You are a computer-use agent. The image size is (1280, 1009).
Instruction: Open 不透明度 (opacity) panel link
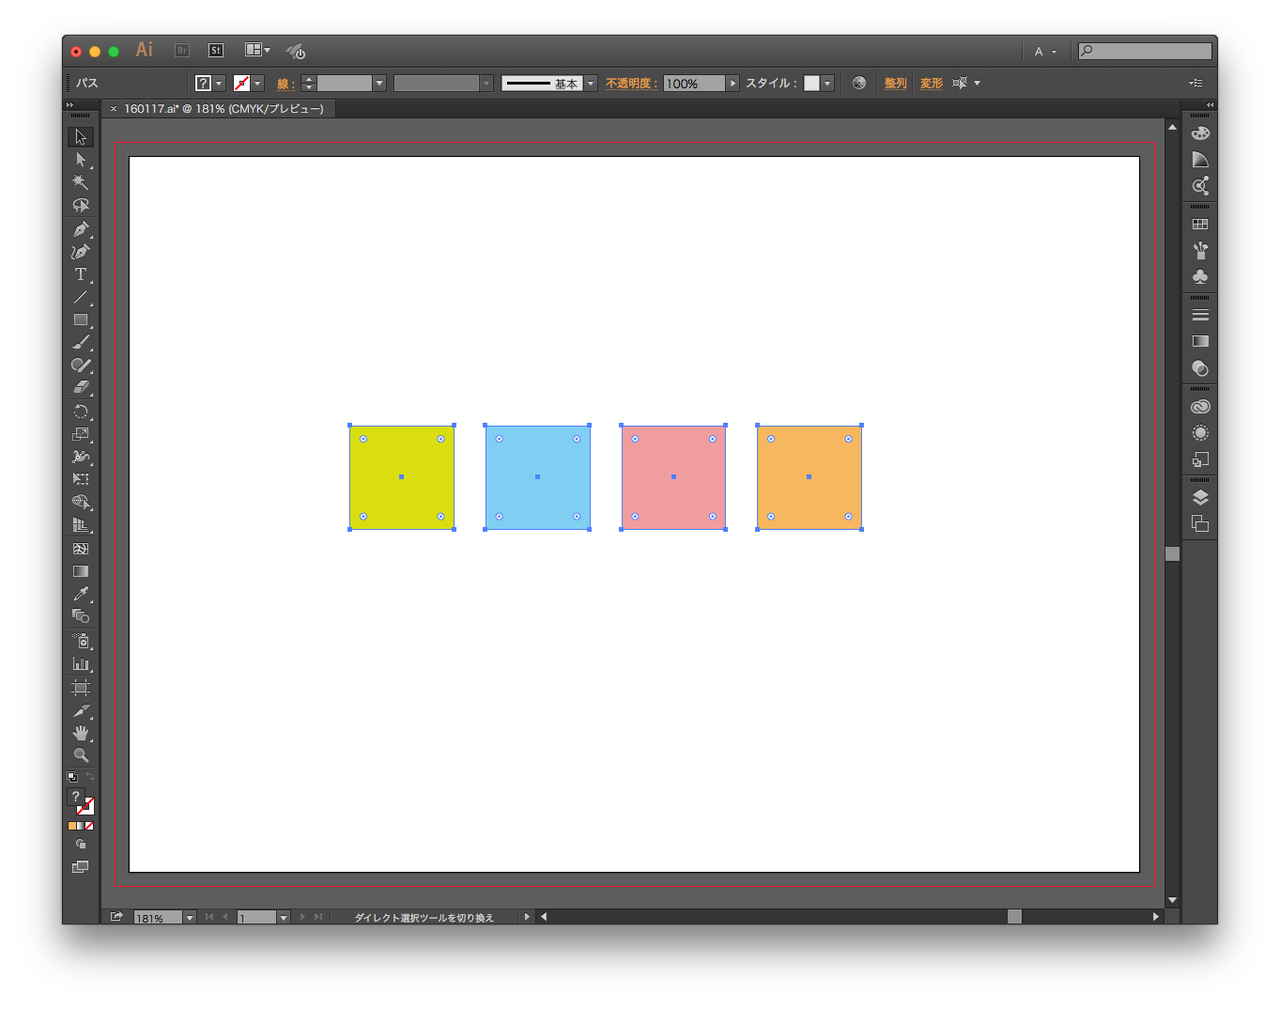(630, 83)
